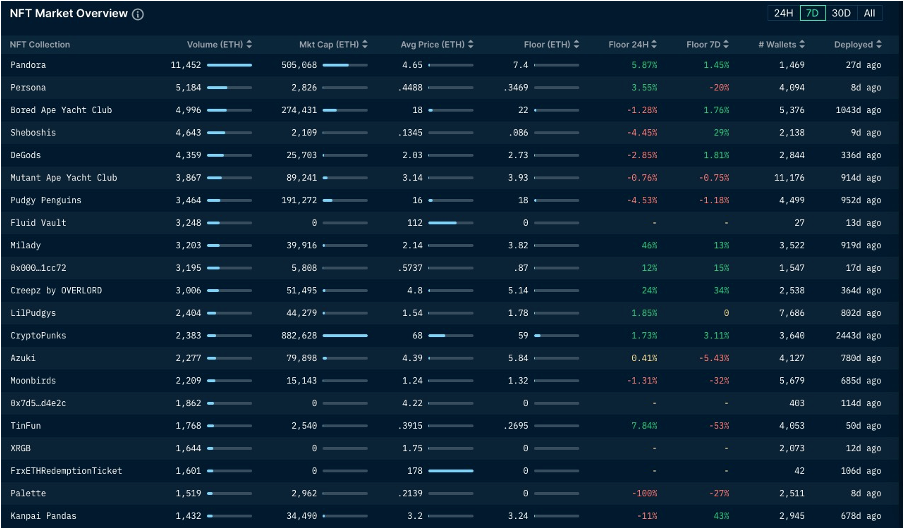Open the Creepz by OVERLORD collection

click(x=56, y=291)
